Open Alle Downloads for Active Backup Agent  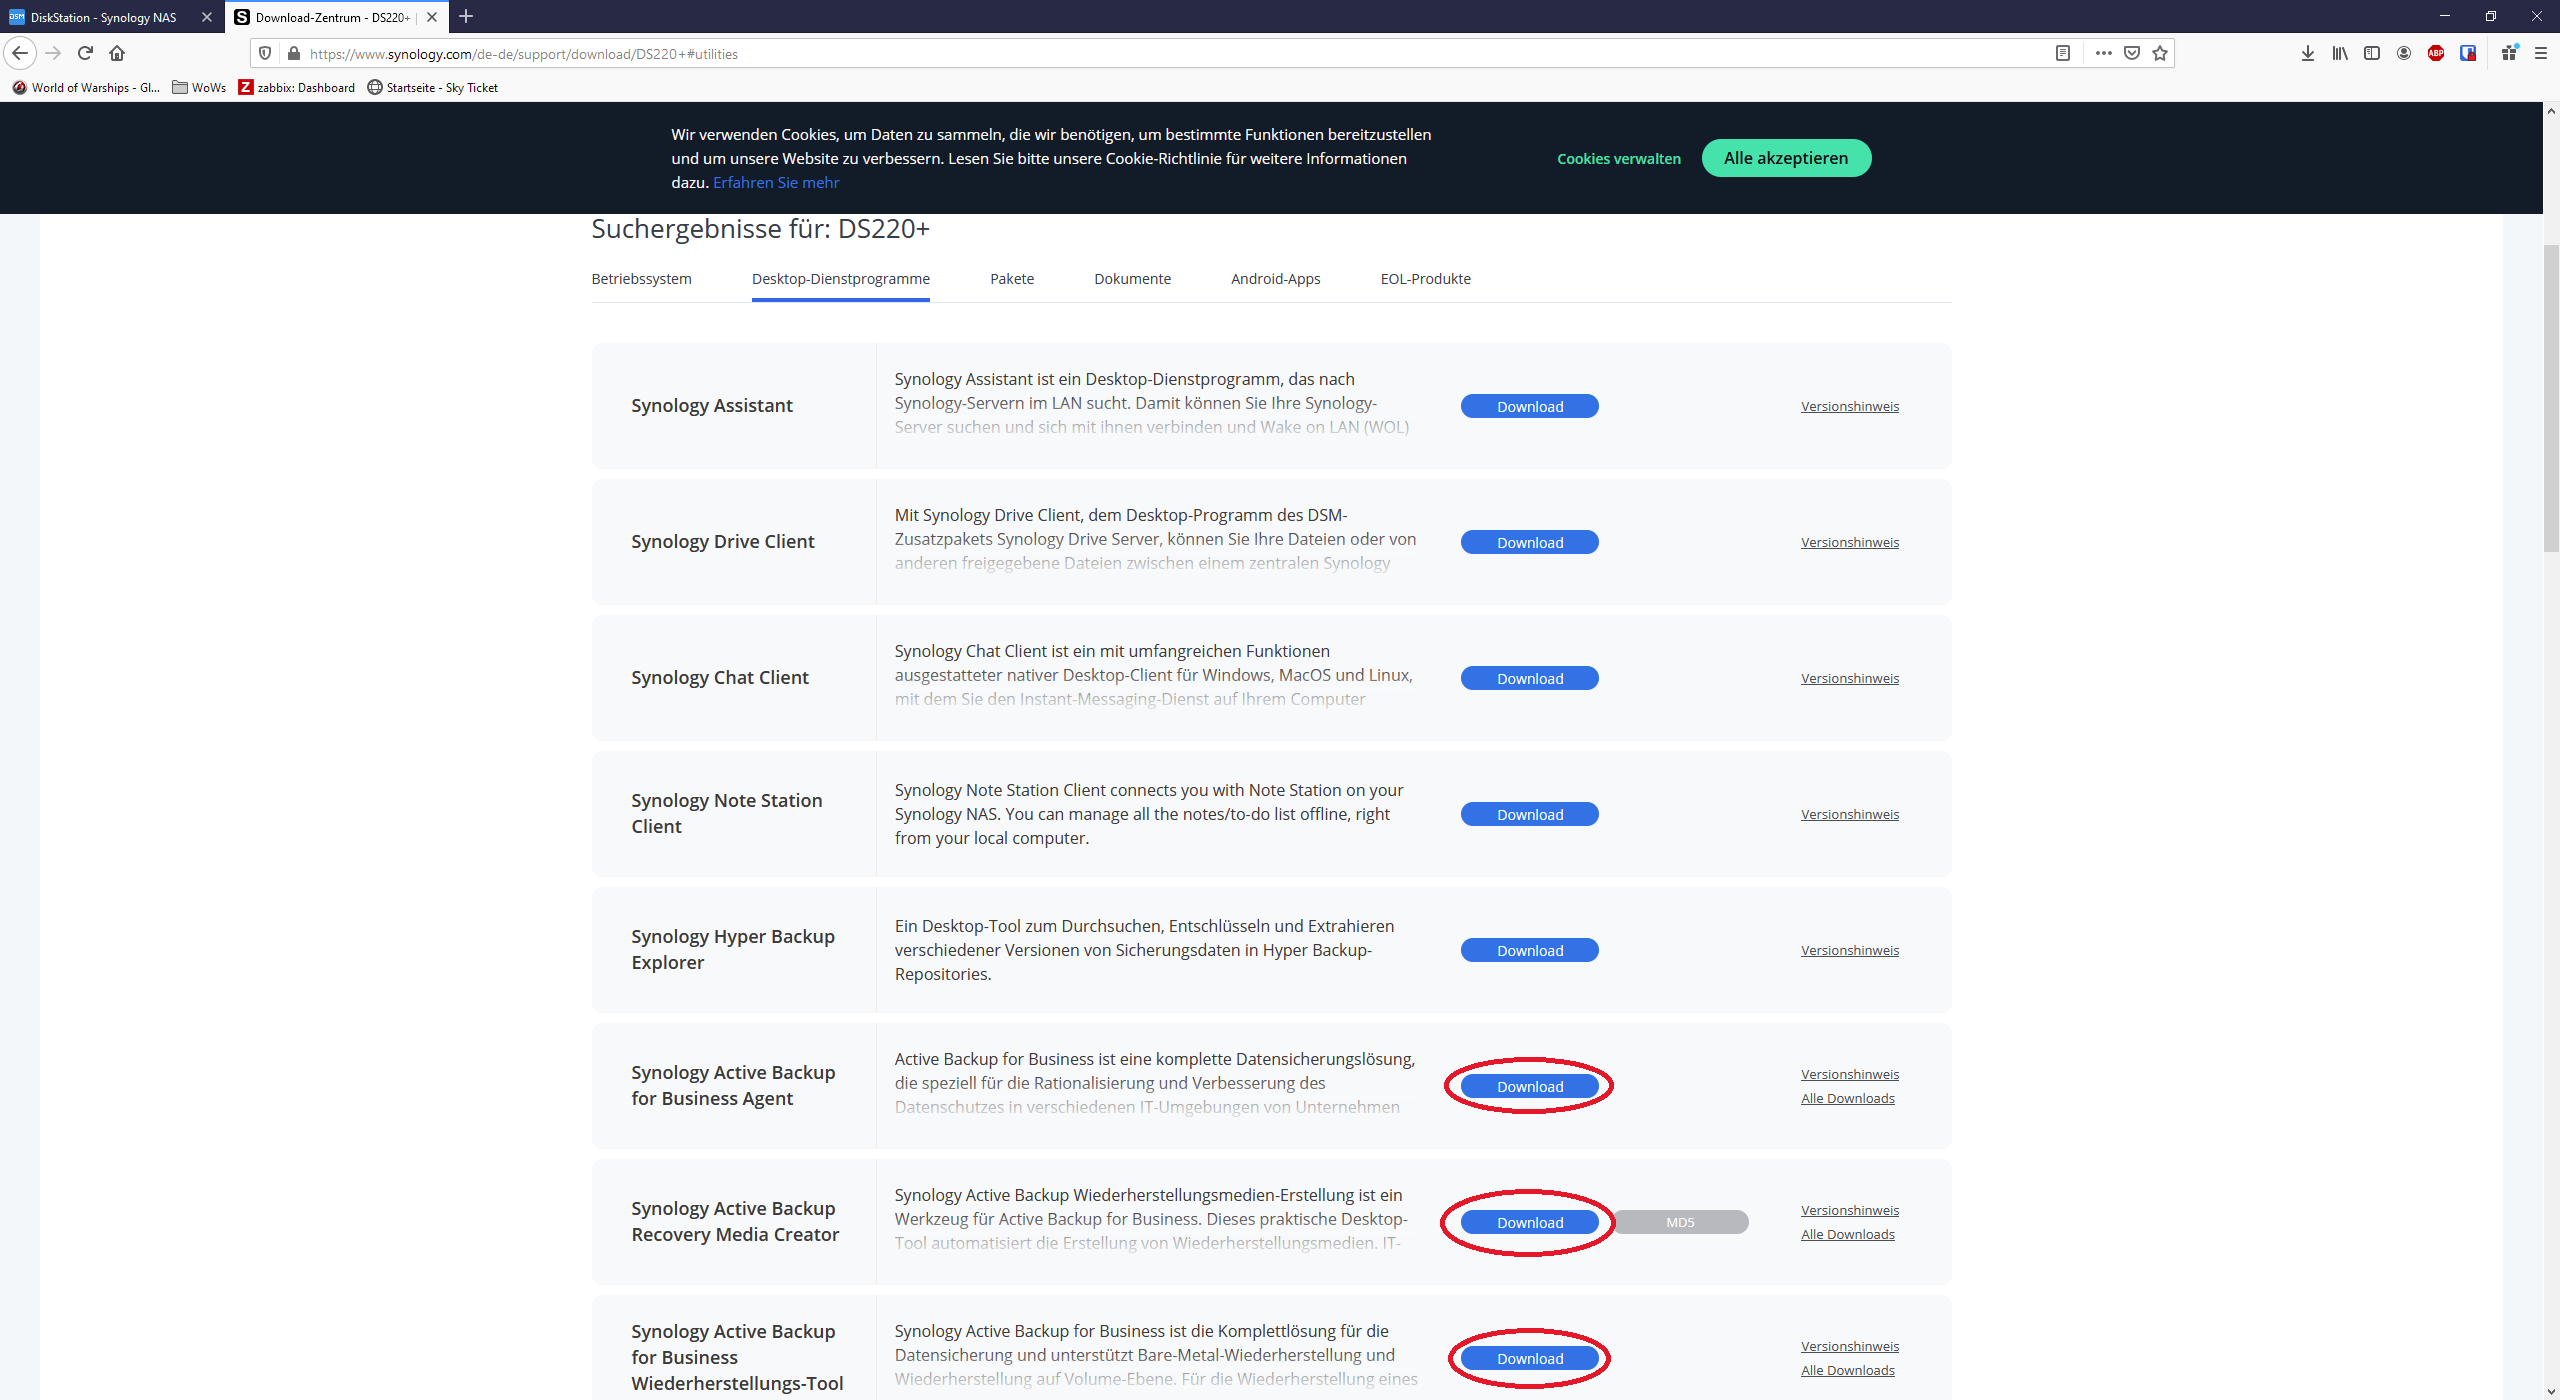1847,1099
